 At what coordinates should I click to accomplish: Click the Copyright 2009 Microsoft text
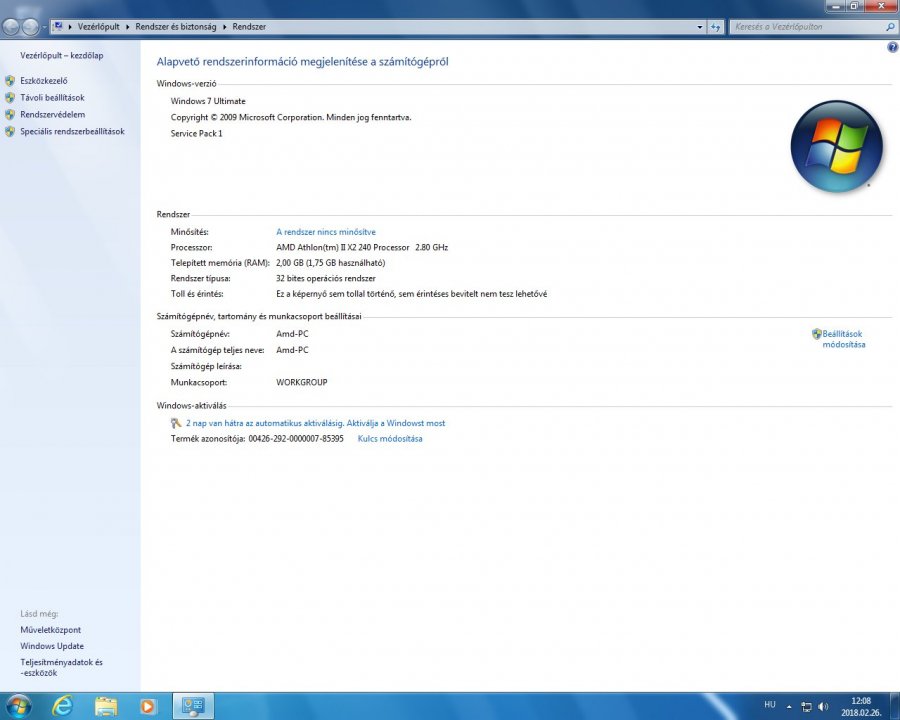click(291, 117)
